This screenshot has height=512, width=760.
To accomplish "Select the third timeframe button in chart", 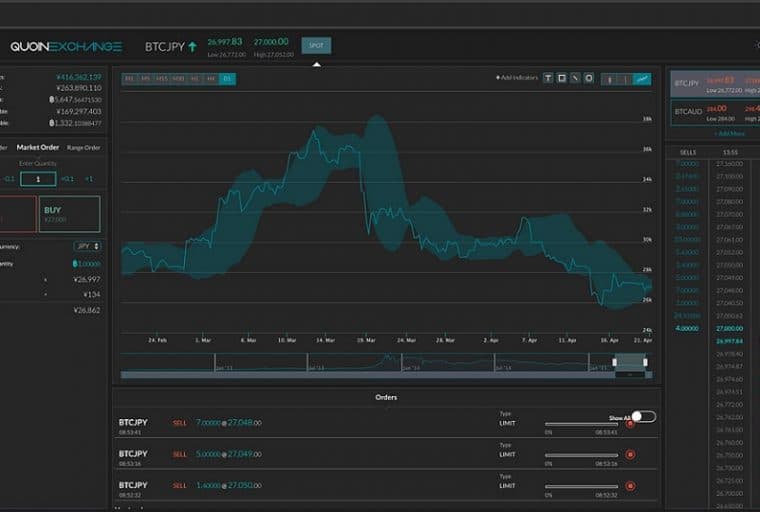I will [x=161, y=79].
